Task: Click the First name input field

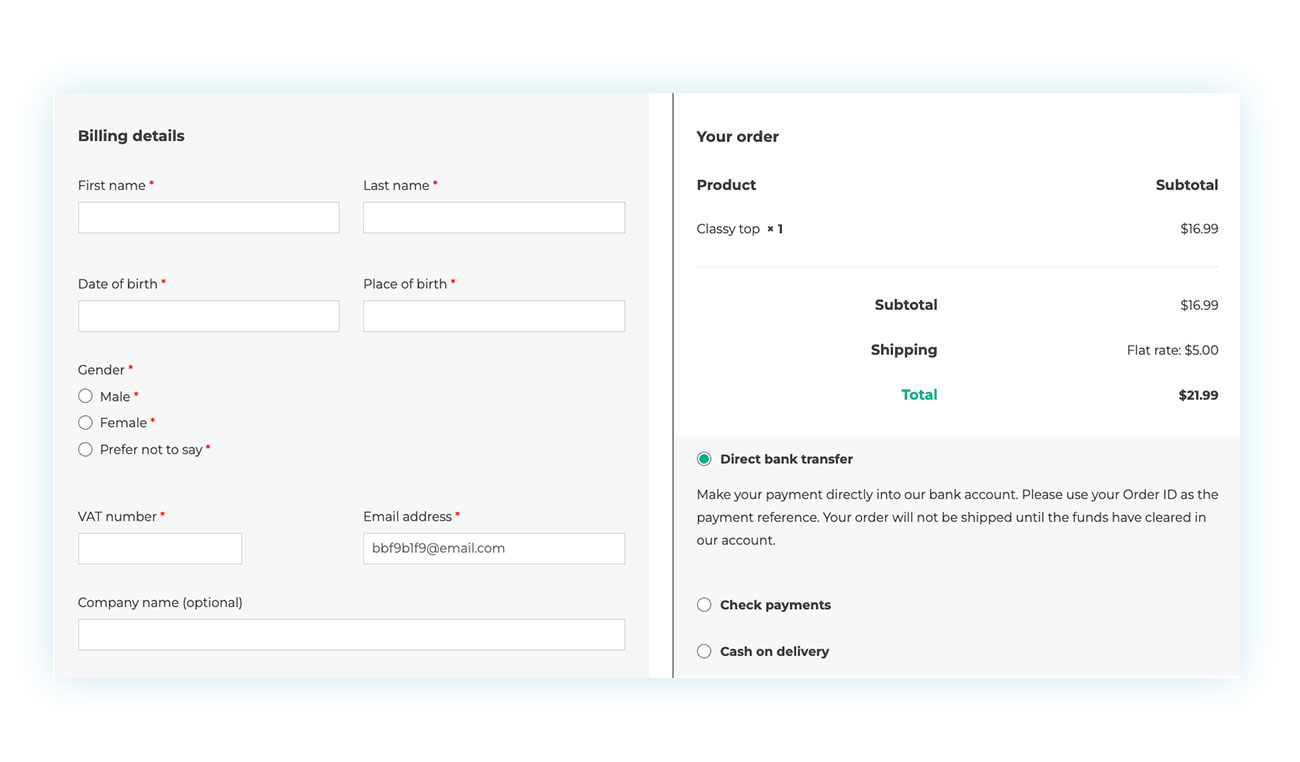Action: click(208, 217)
